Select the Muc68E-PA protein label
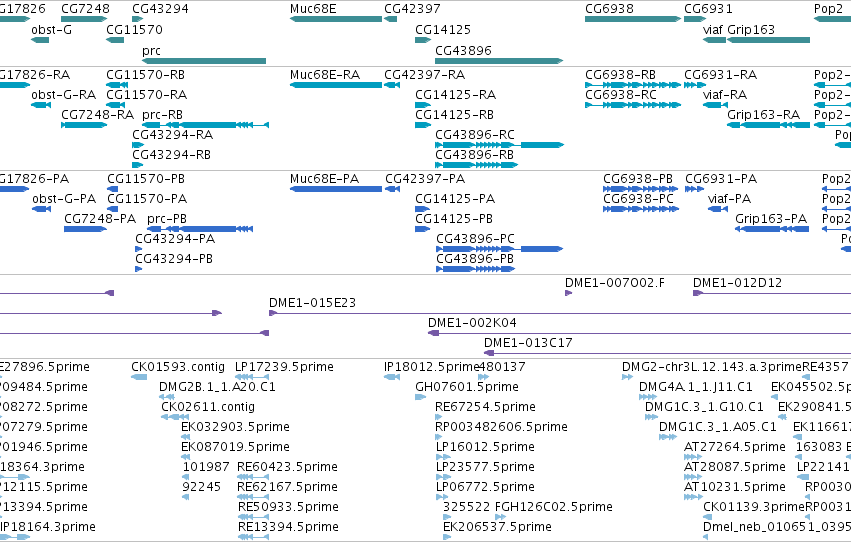The height and width of the screenshot is (542, 851). (x=325, y=179)
